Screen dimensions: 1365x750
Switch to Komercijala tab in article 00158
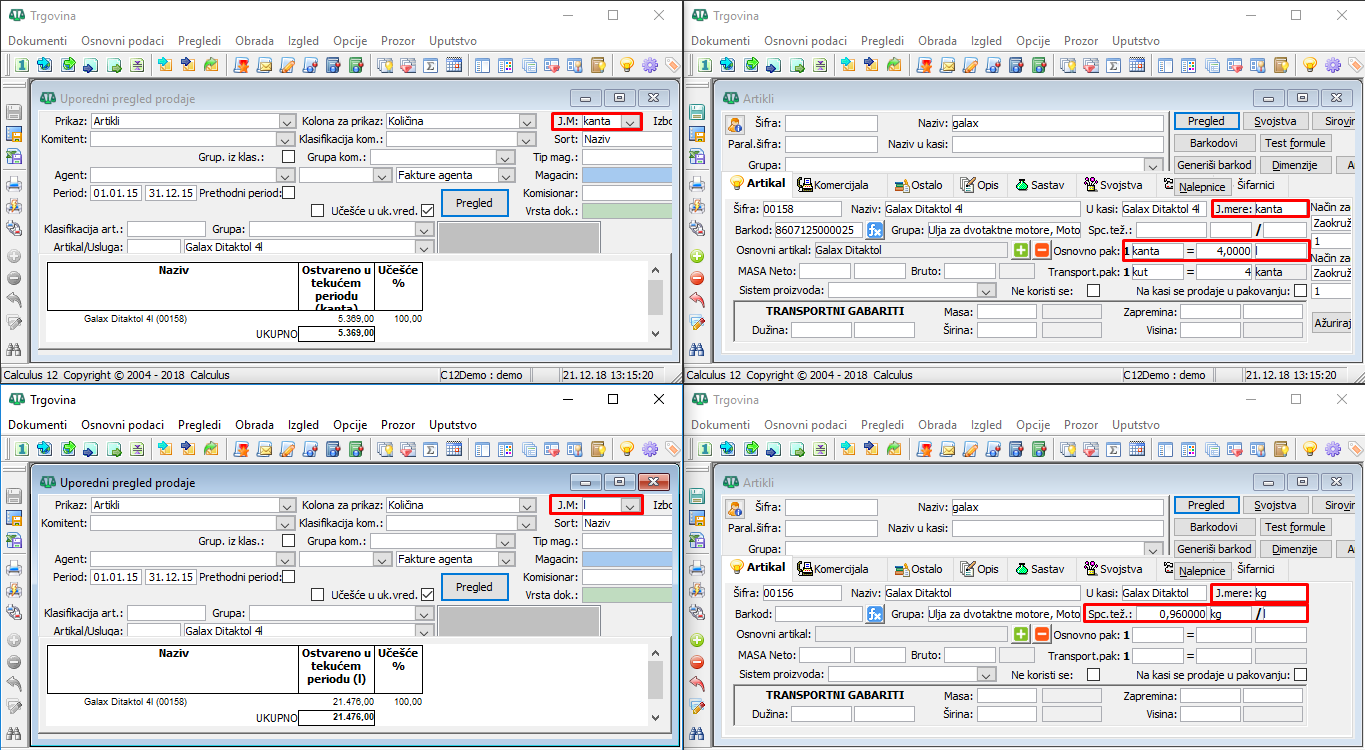tap(833, 185)
